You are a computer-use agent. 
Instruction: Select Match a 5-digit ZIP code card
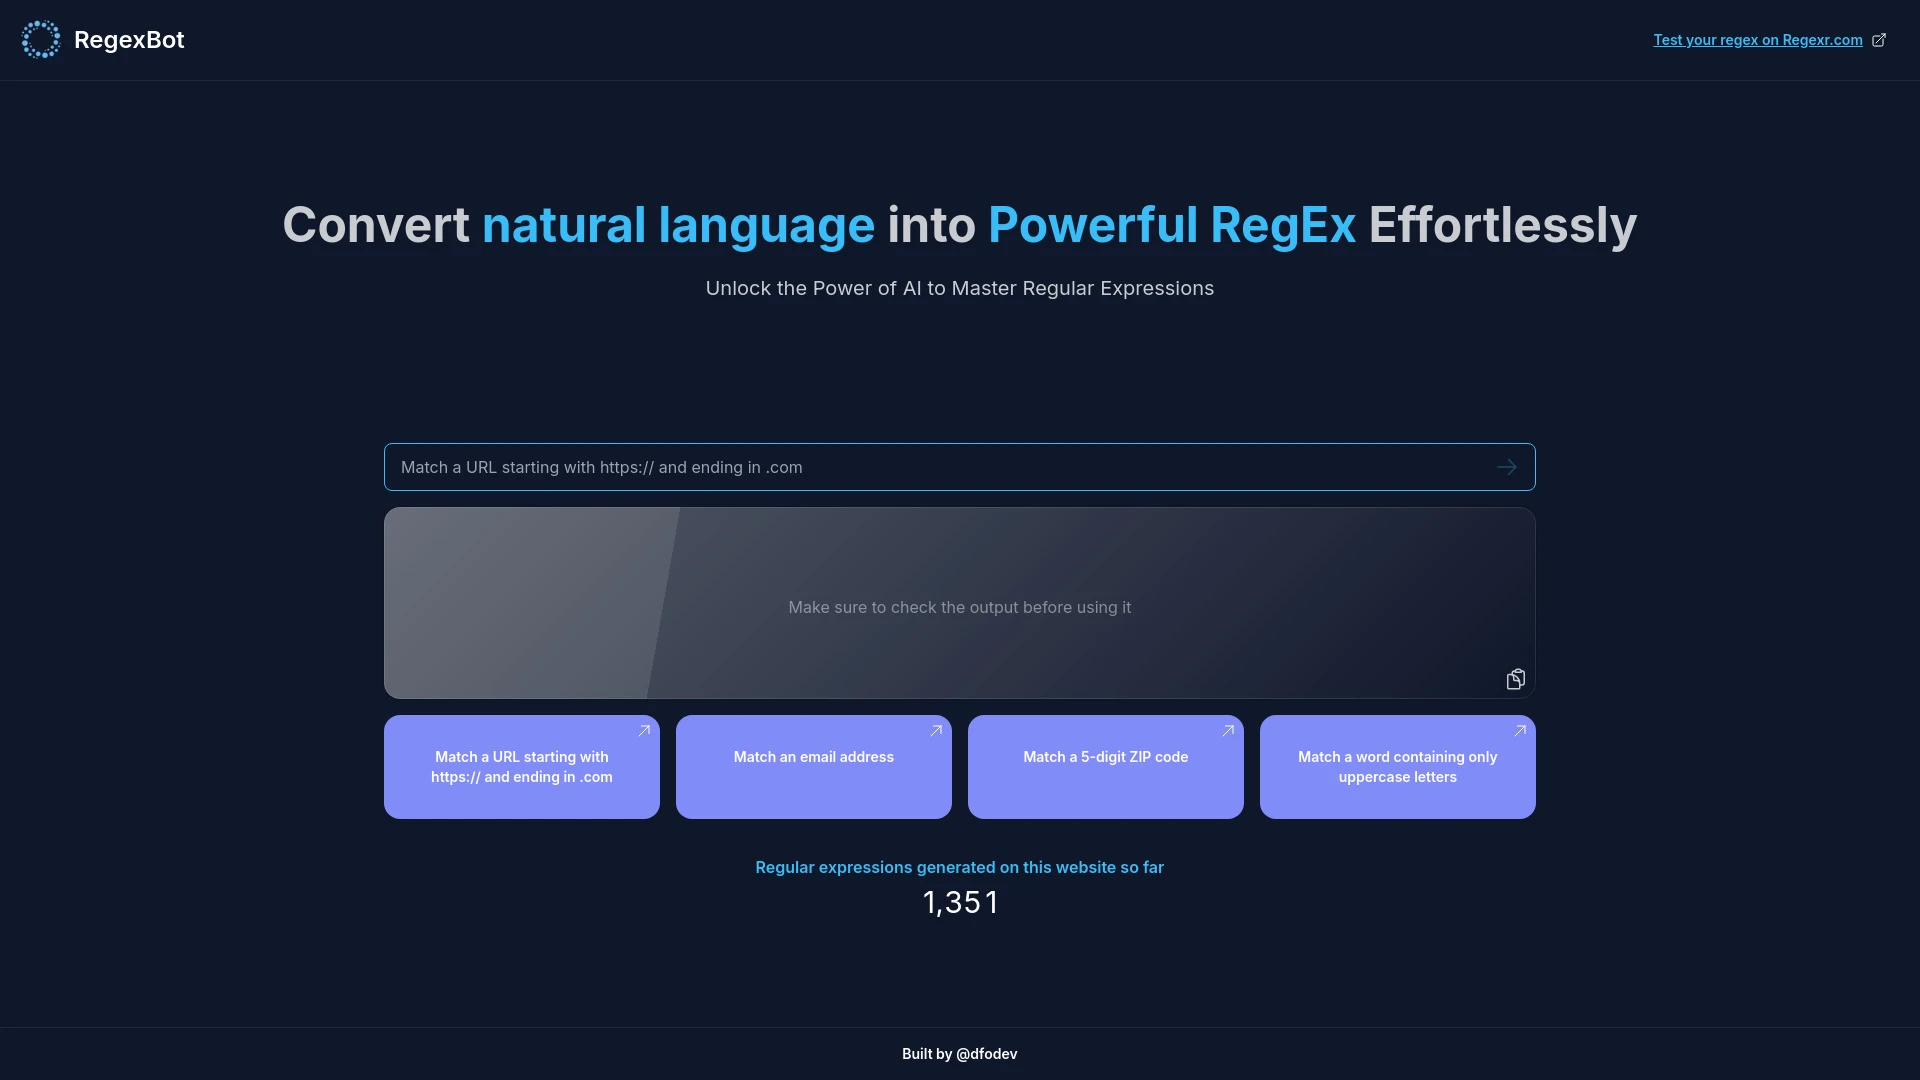[1105, 766]
